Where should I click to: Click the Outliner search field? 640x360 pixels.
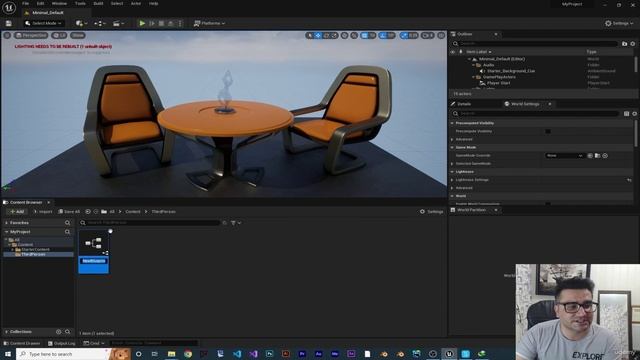[536, 43]
